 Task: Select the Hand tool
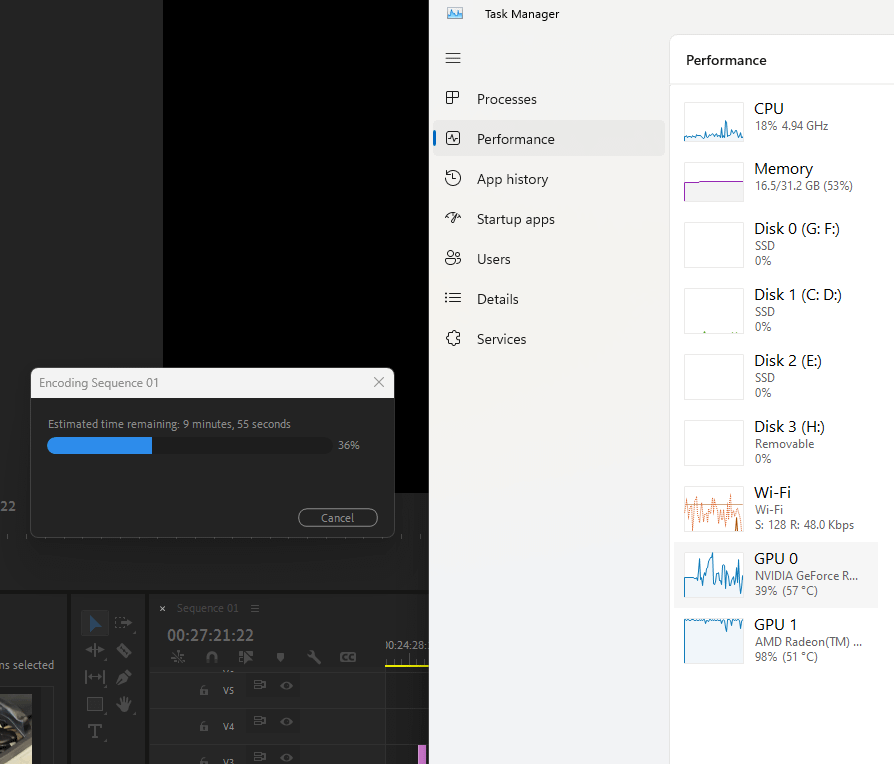point(124,704)
